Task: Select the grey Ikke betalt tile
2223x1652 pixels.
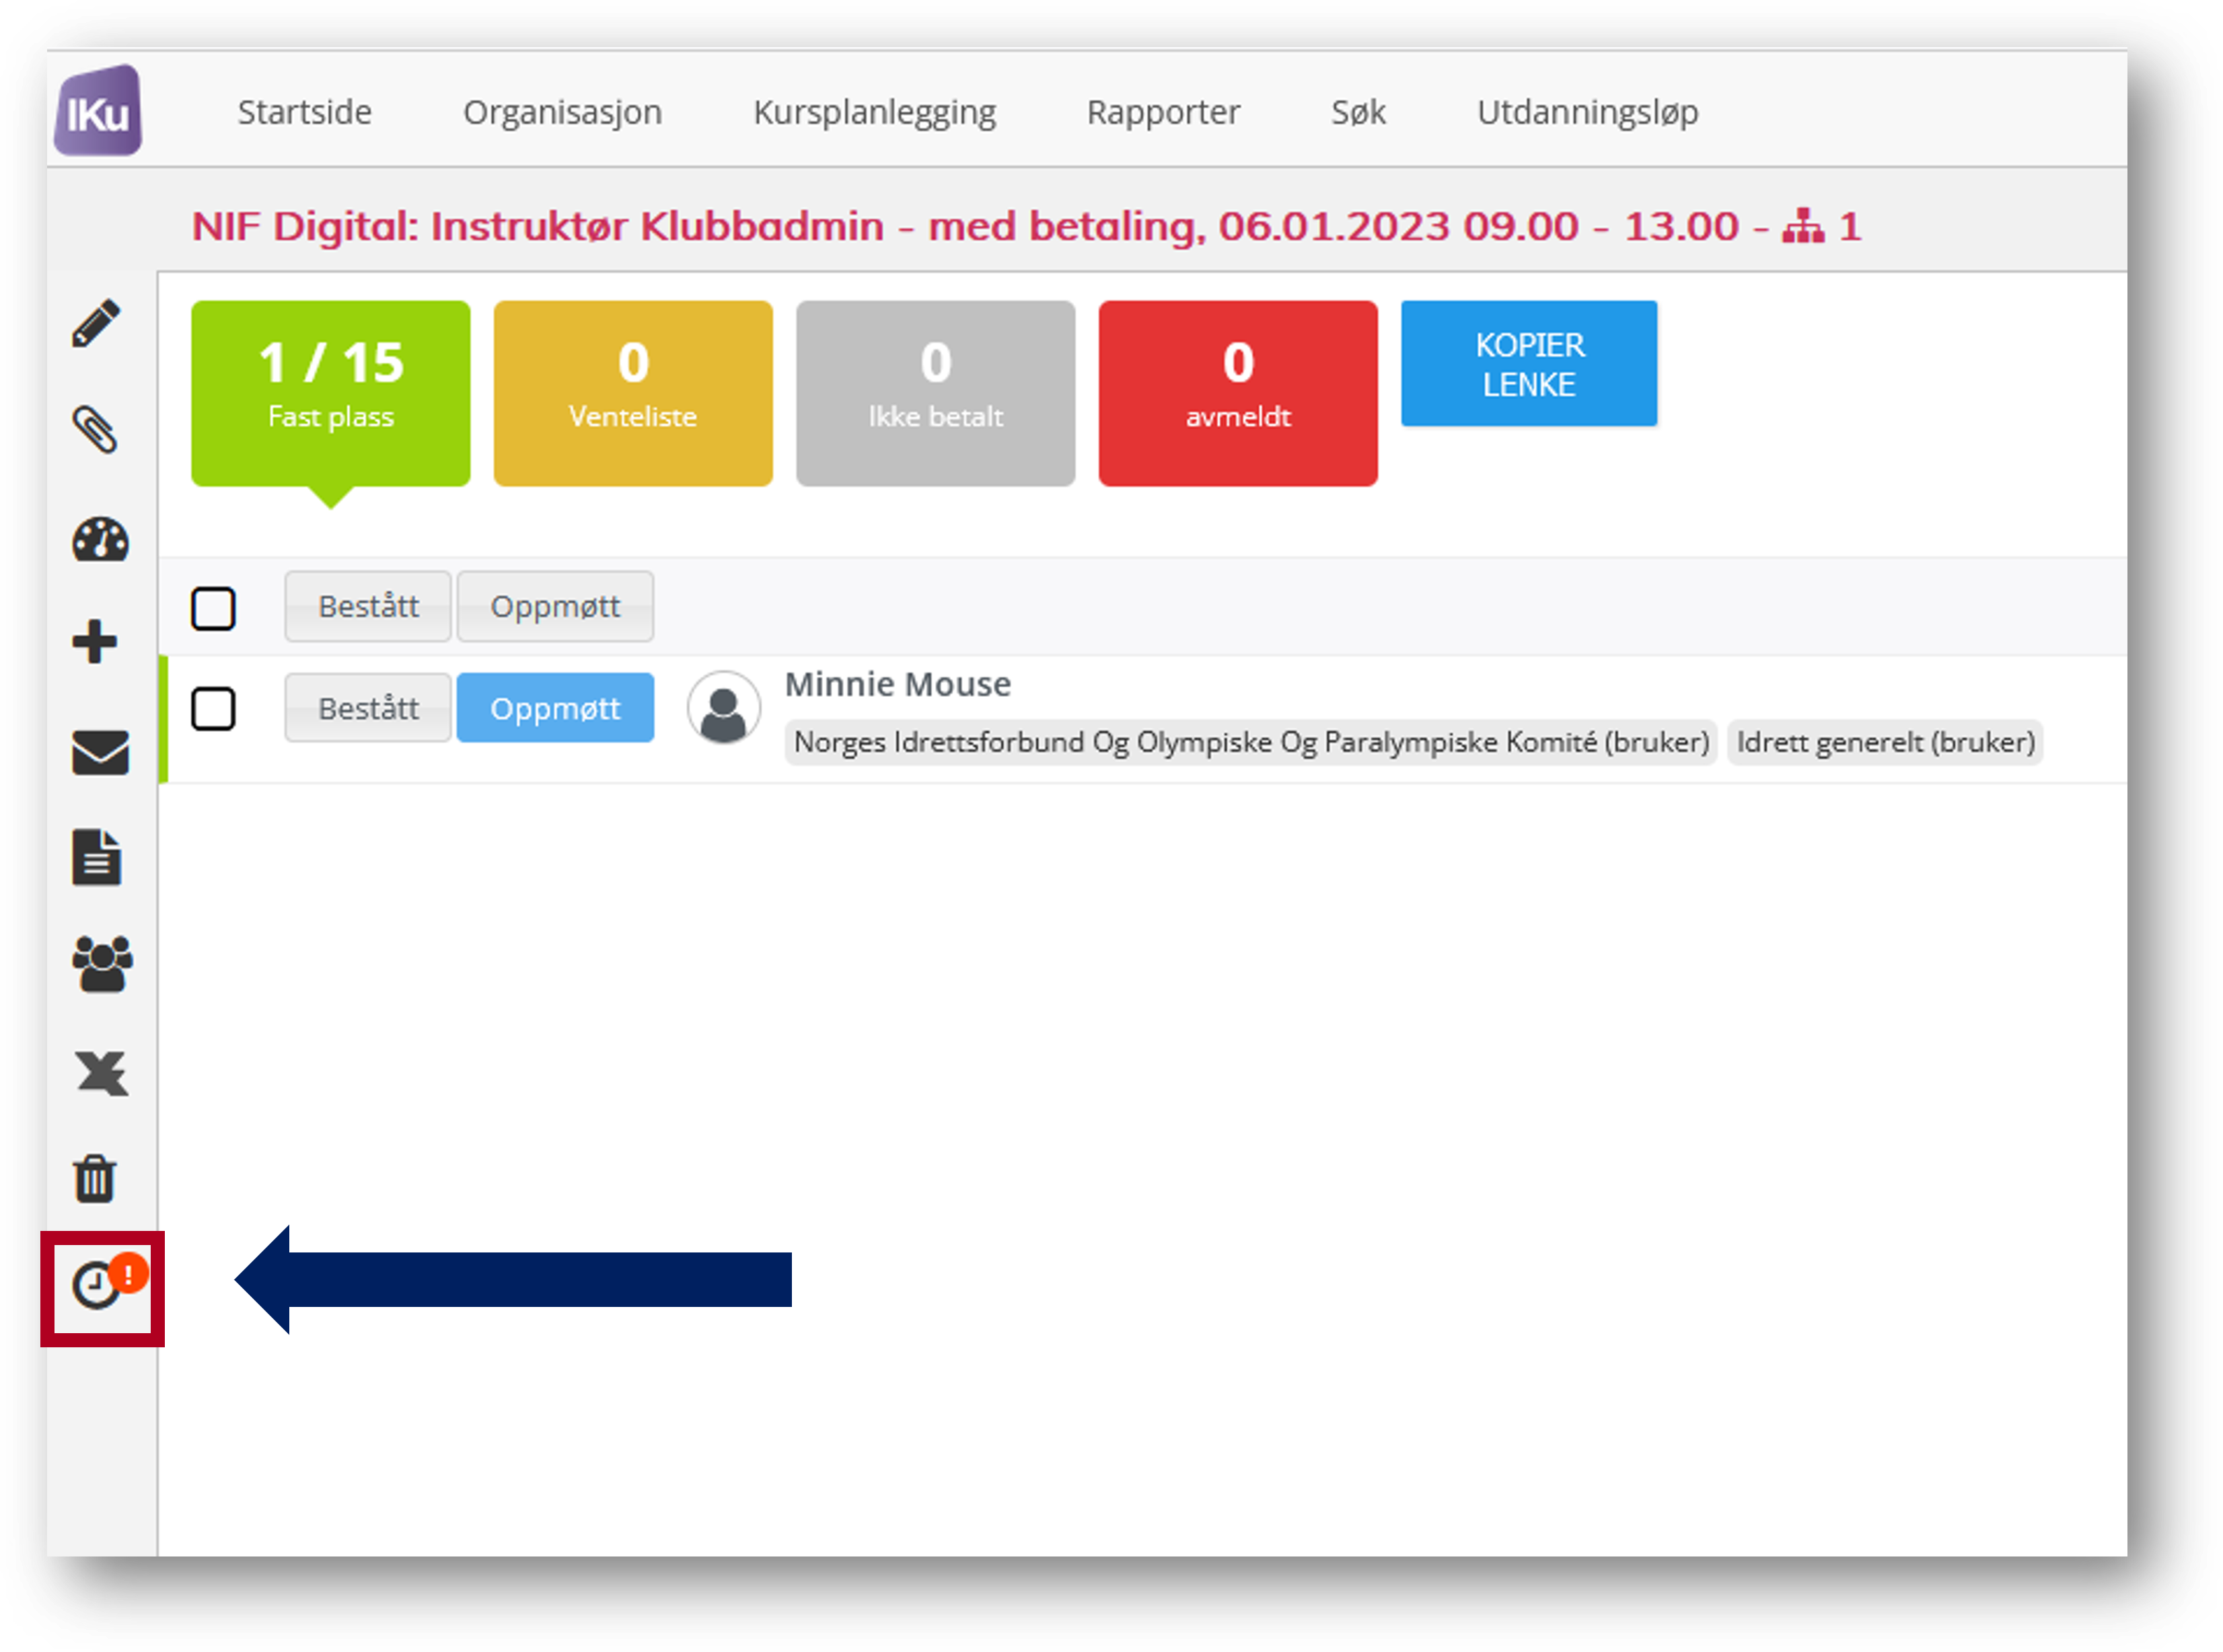Action: (936, 394)
